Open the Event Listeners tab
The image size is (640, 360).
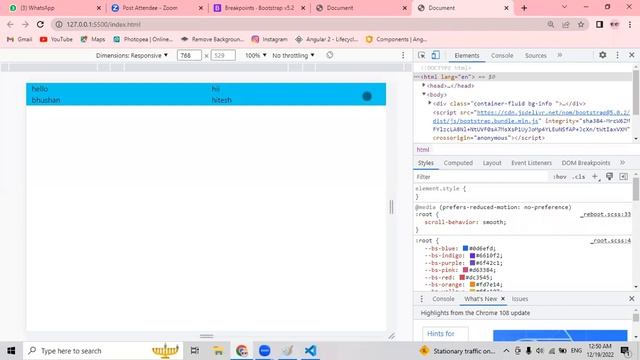pos(531,163)
